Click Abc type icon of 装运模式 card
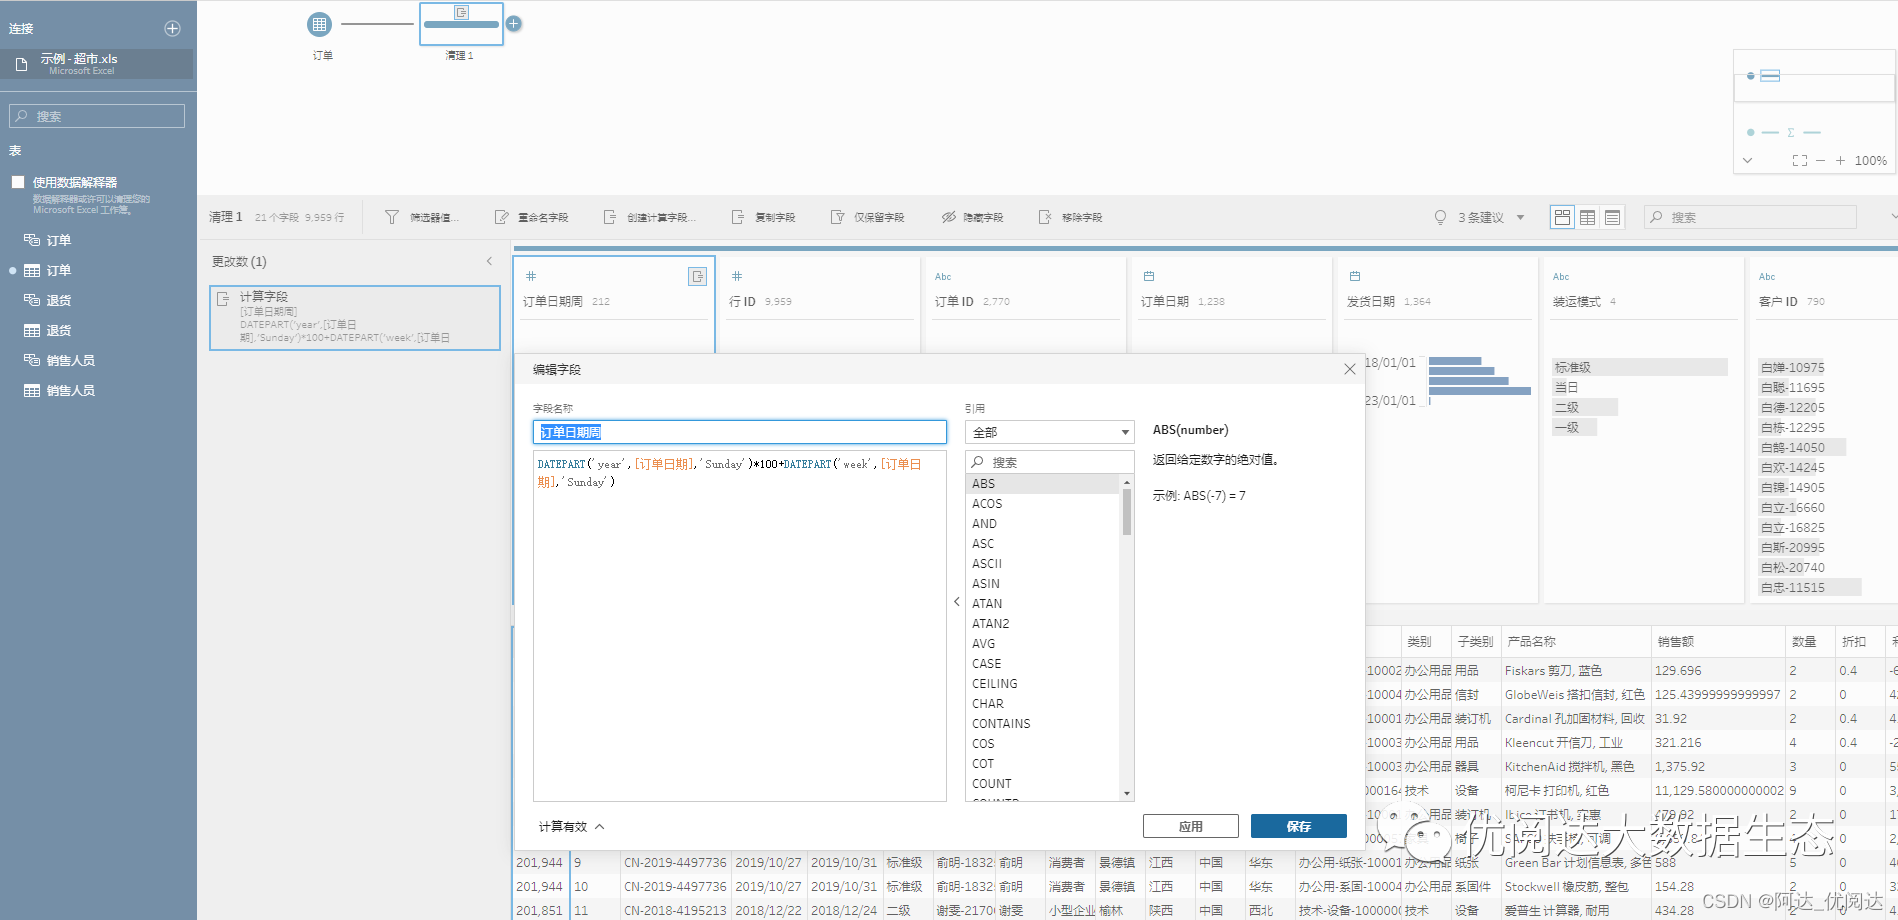Viewport: 1898px width, 920px height. [x=1561, y=277]
